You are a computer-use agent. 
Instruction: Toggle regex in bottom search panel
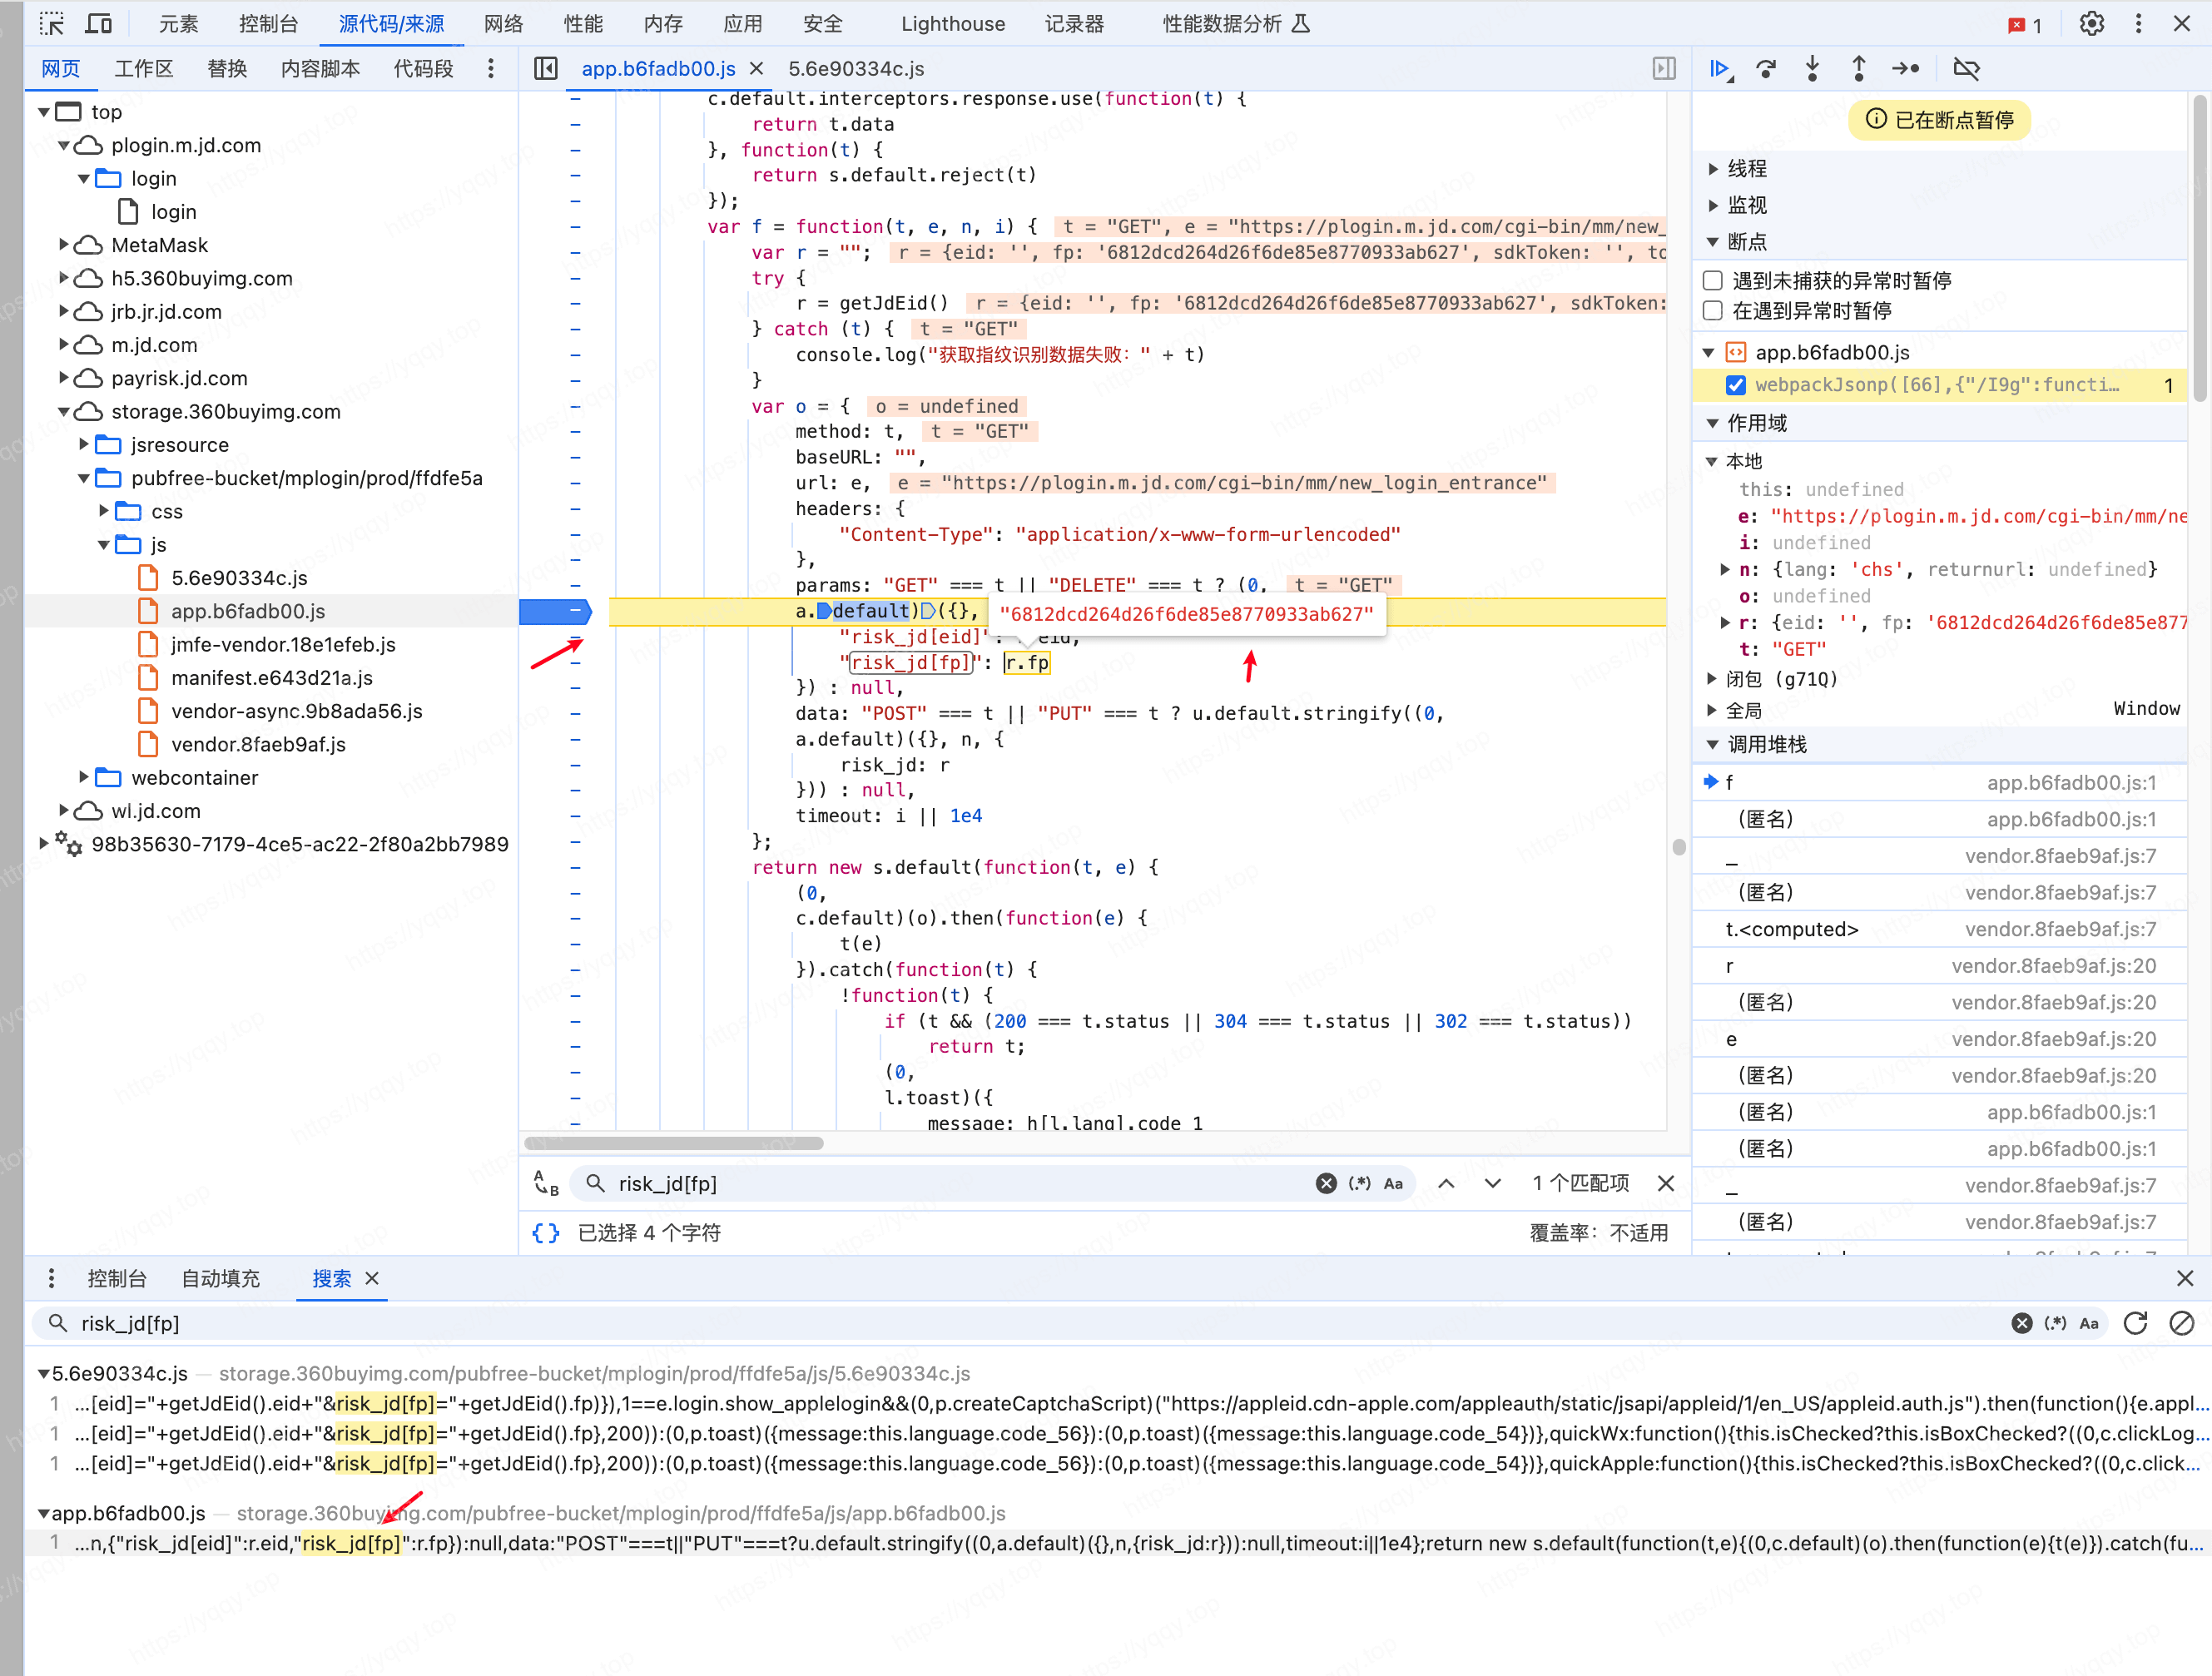pyautogui.click(x=2056, y=1323)
